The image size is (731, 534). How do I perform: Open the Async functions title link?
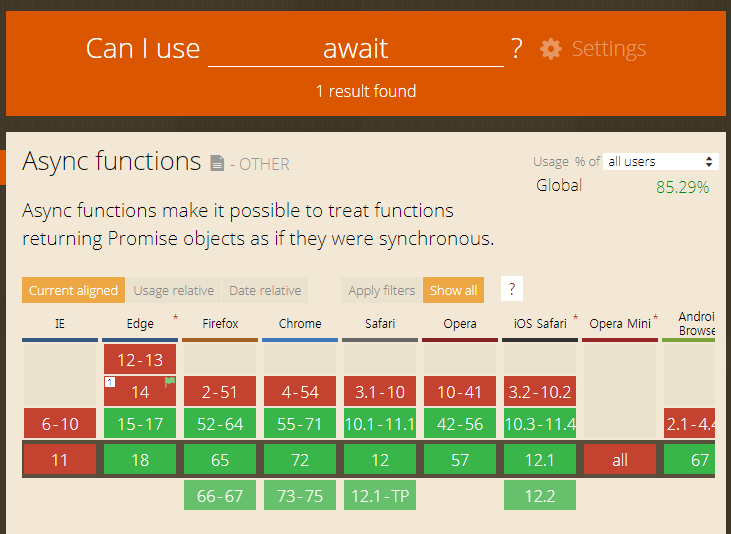[x=111, y=161]
